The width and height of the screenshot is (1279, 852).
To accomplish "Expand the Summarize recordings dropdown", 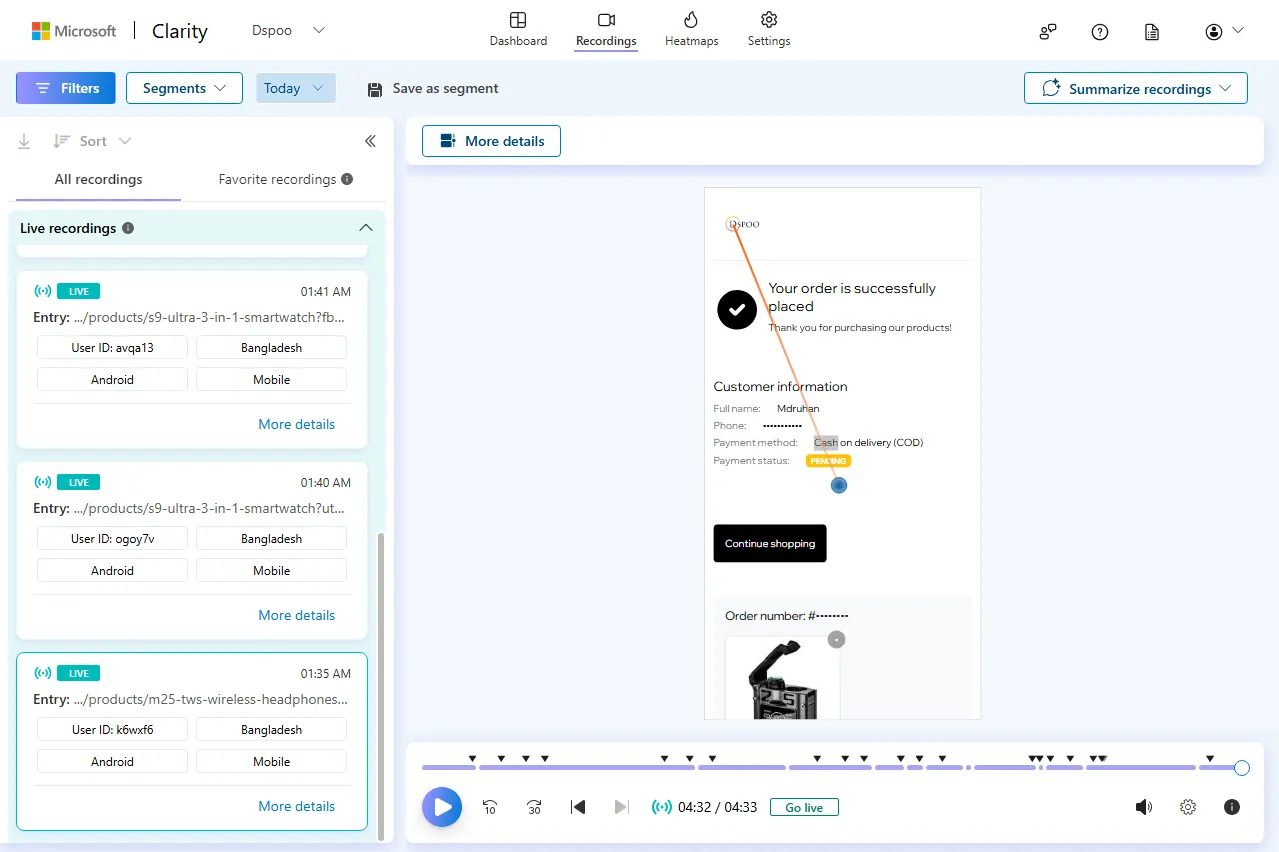I will coord(1136,88).
